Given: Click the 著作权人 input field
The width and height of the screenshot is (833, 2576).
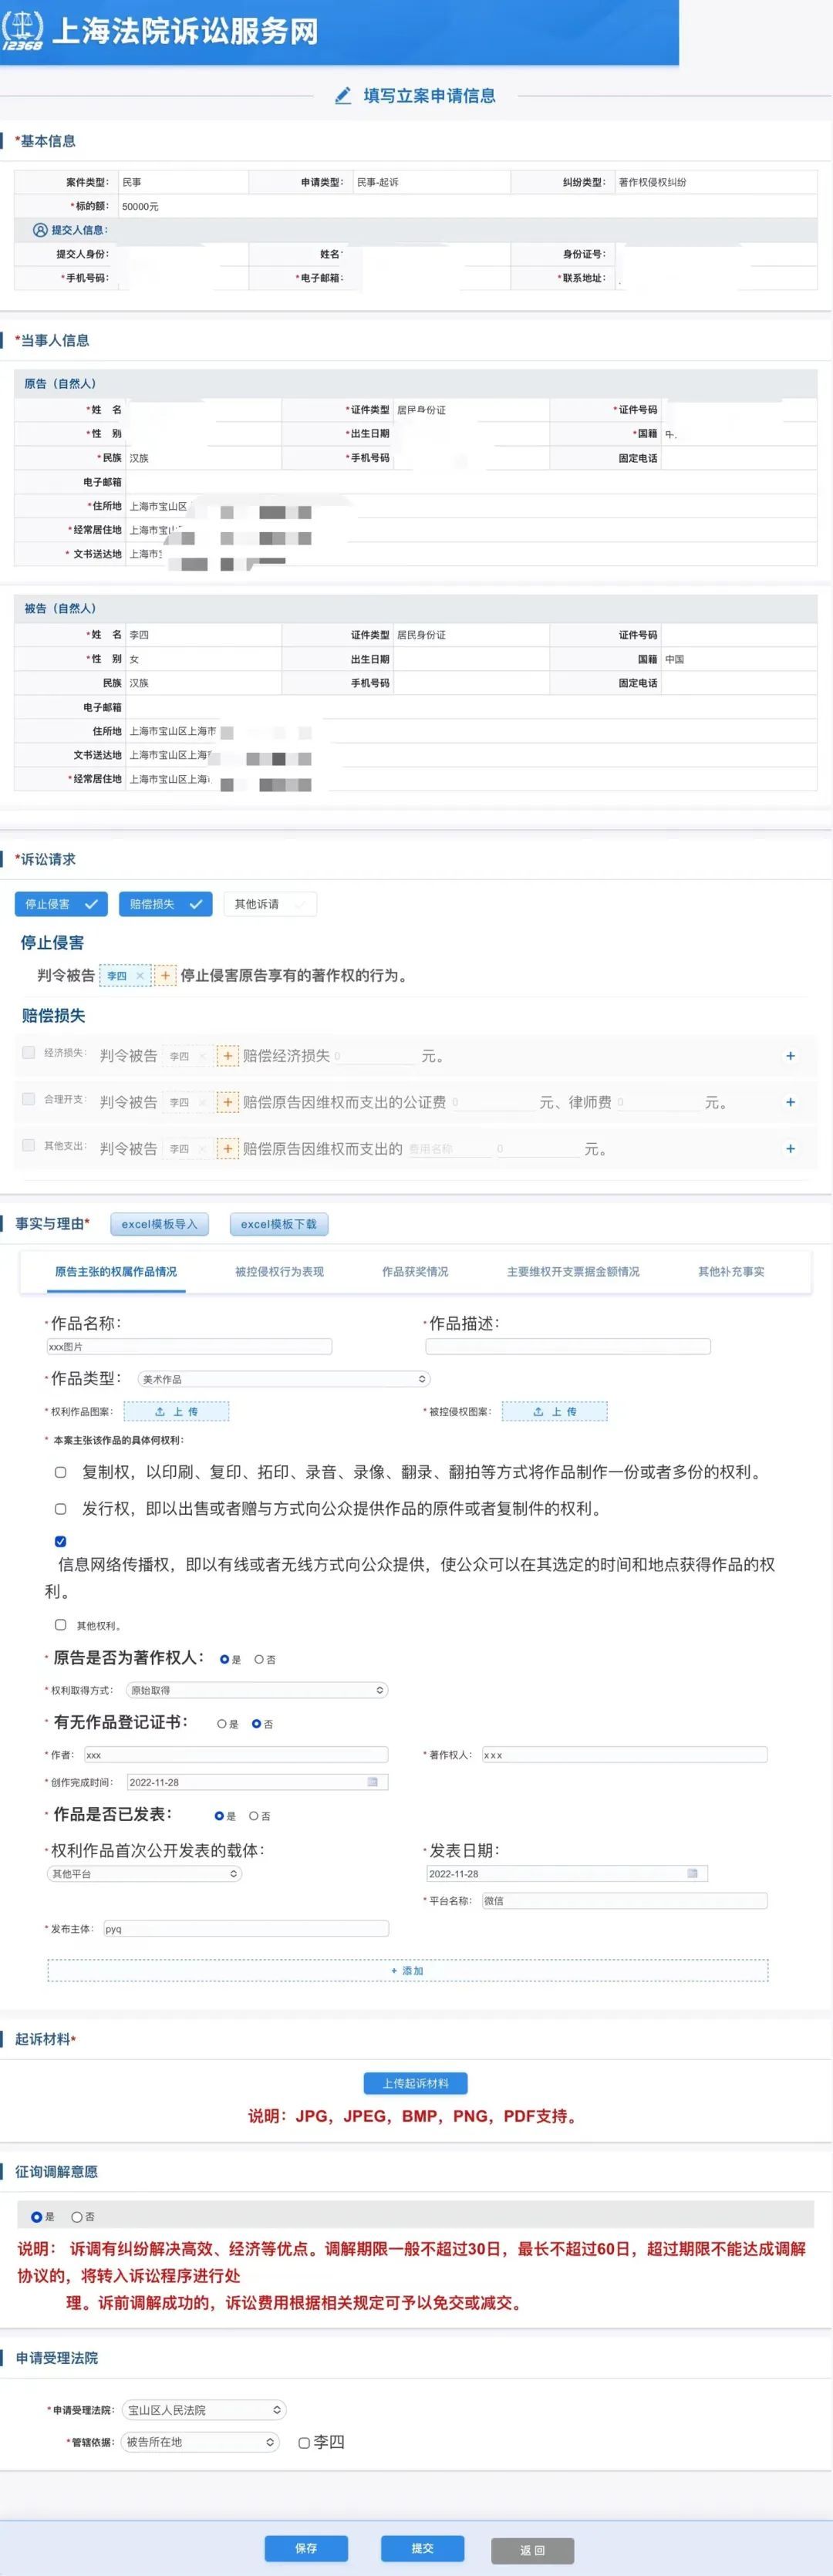Looking at the screenshot, I should coord(625,1755).
